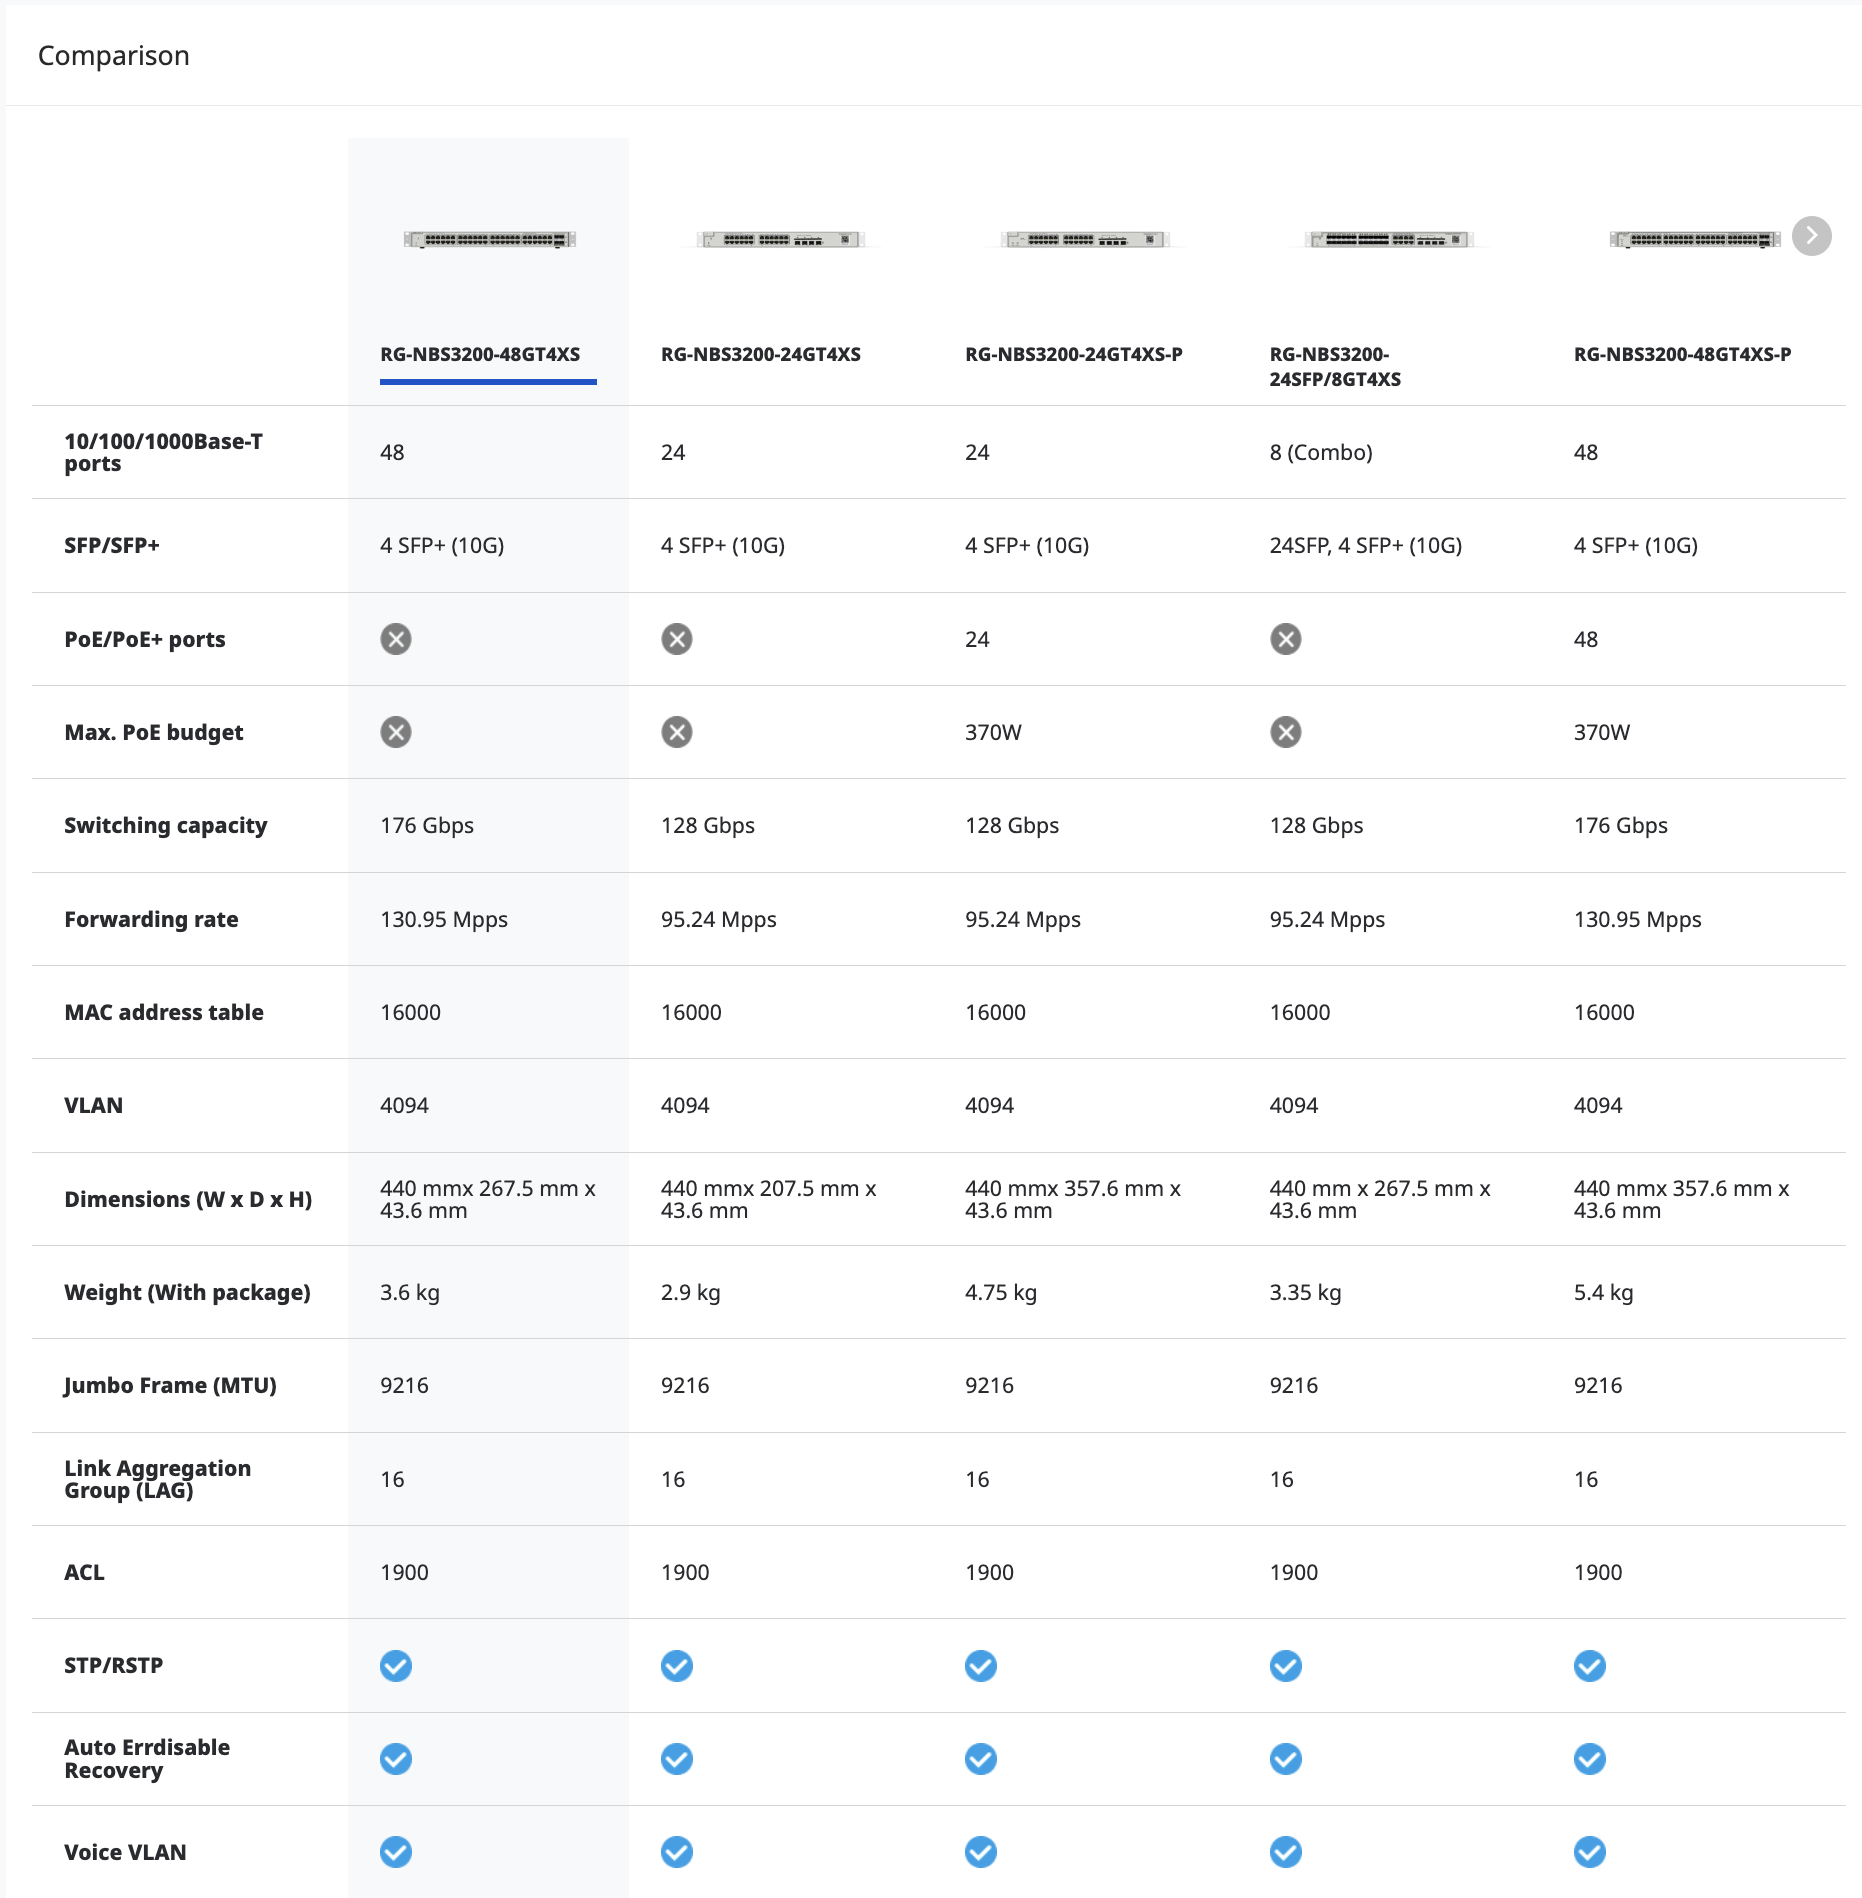The width and height of the screenshot is (1862, 1898).
Task: Open the RG-NBS3200-48GT4XS-P switch thumbnail
Action: click(1694, 240)
